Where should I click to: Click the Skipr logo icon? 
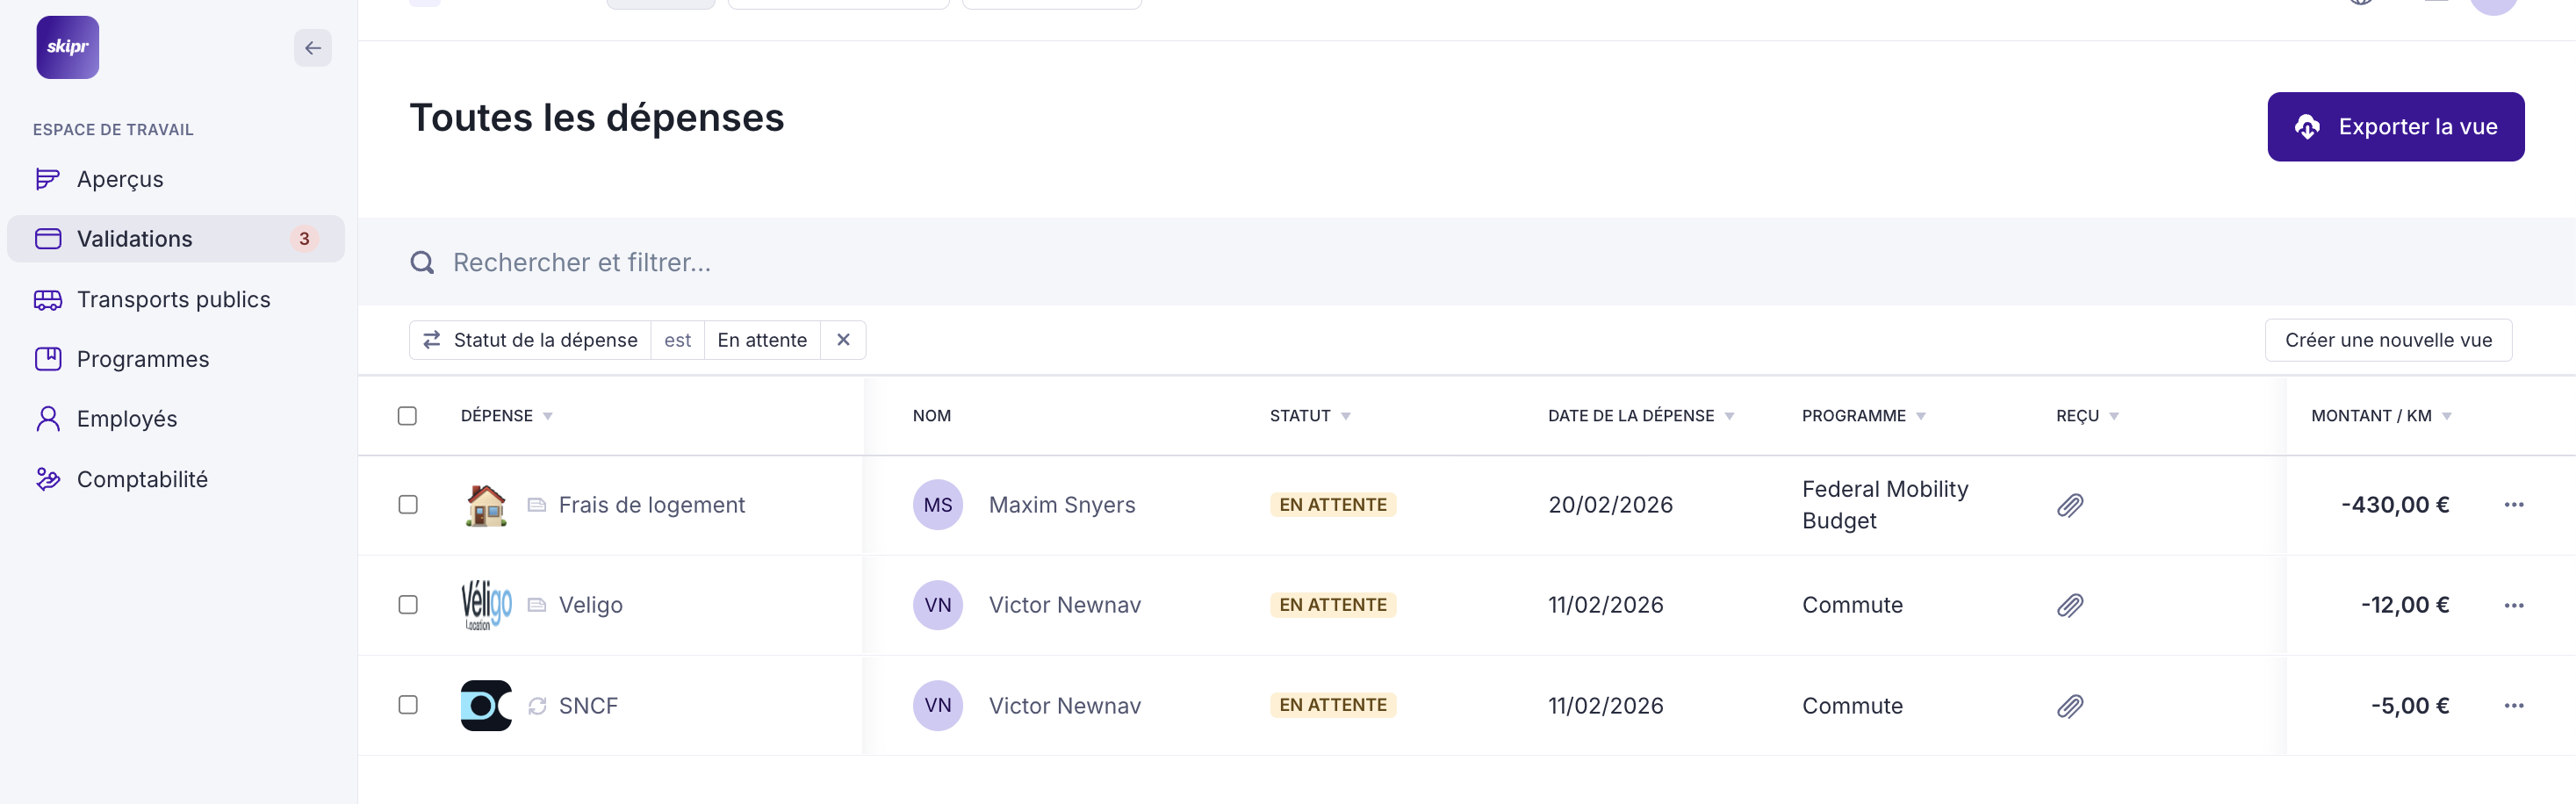(67, 47)
